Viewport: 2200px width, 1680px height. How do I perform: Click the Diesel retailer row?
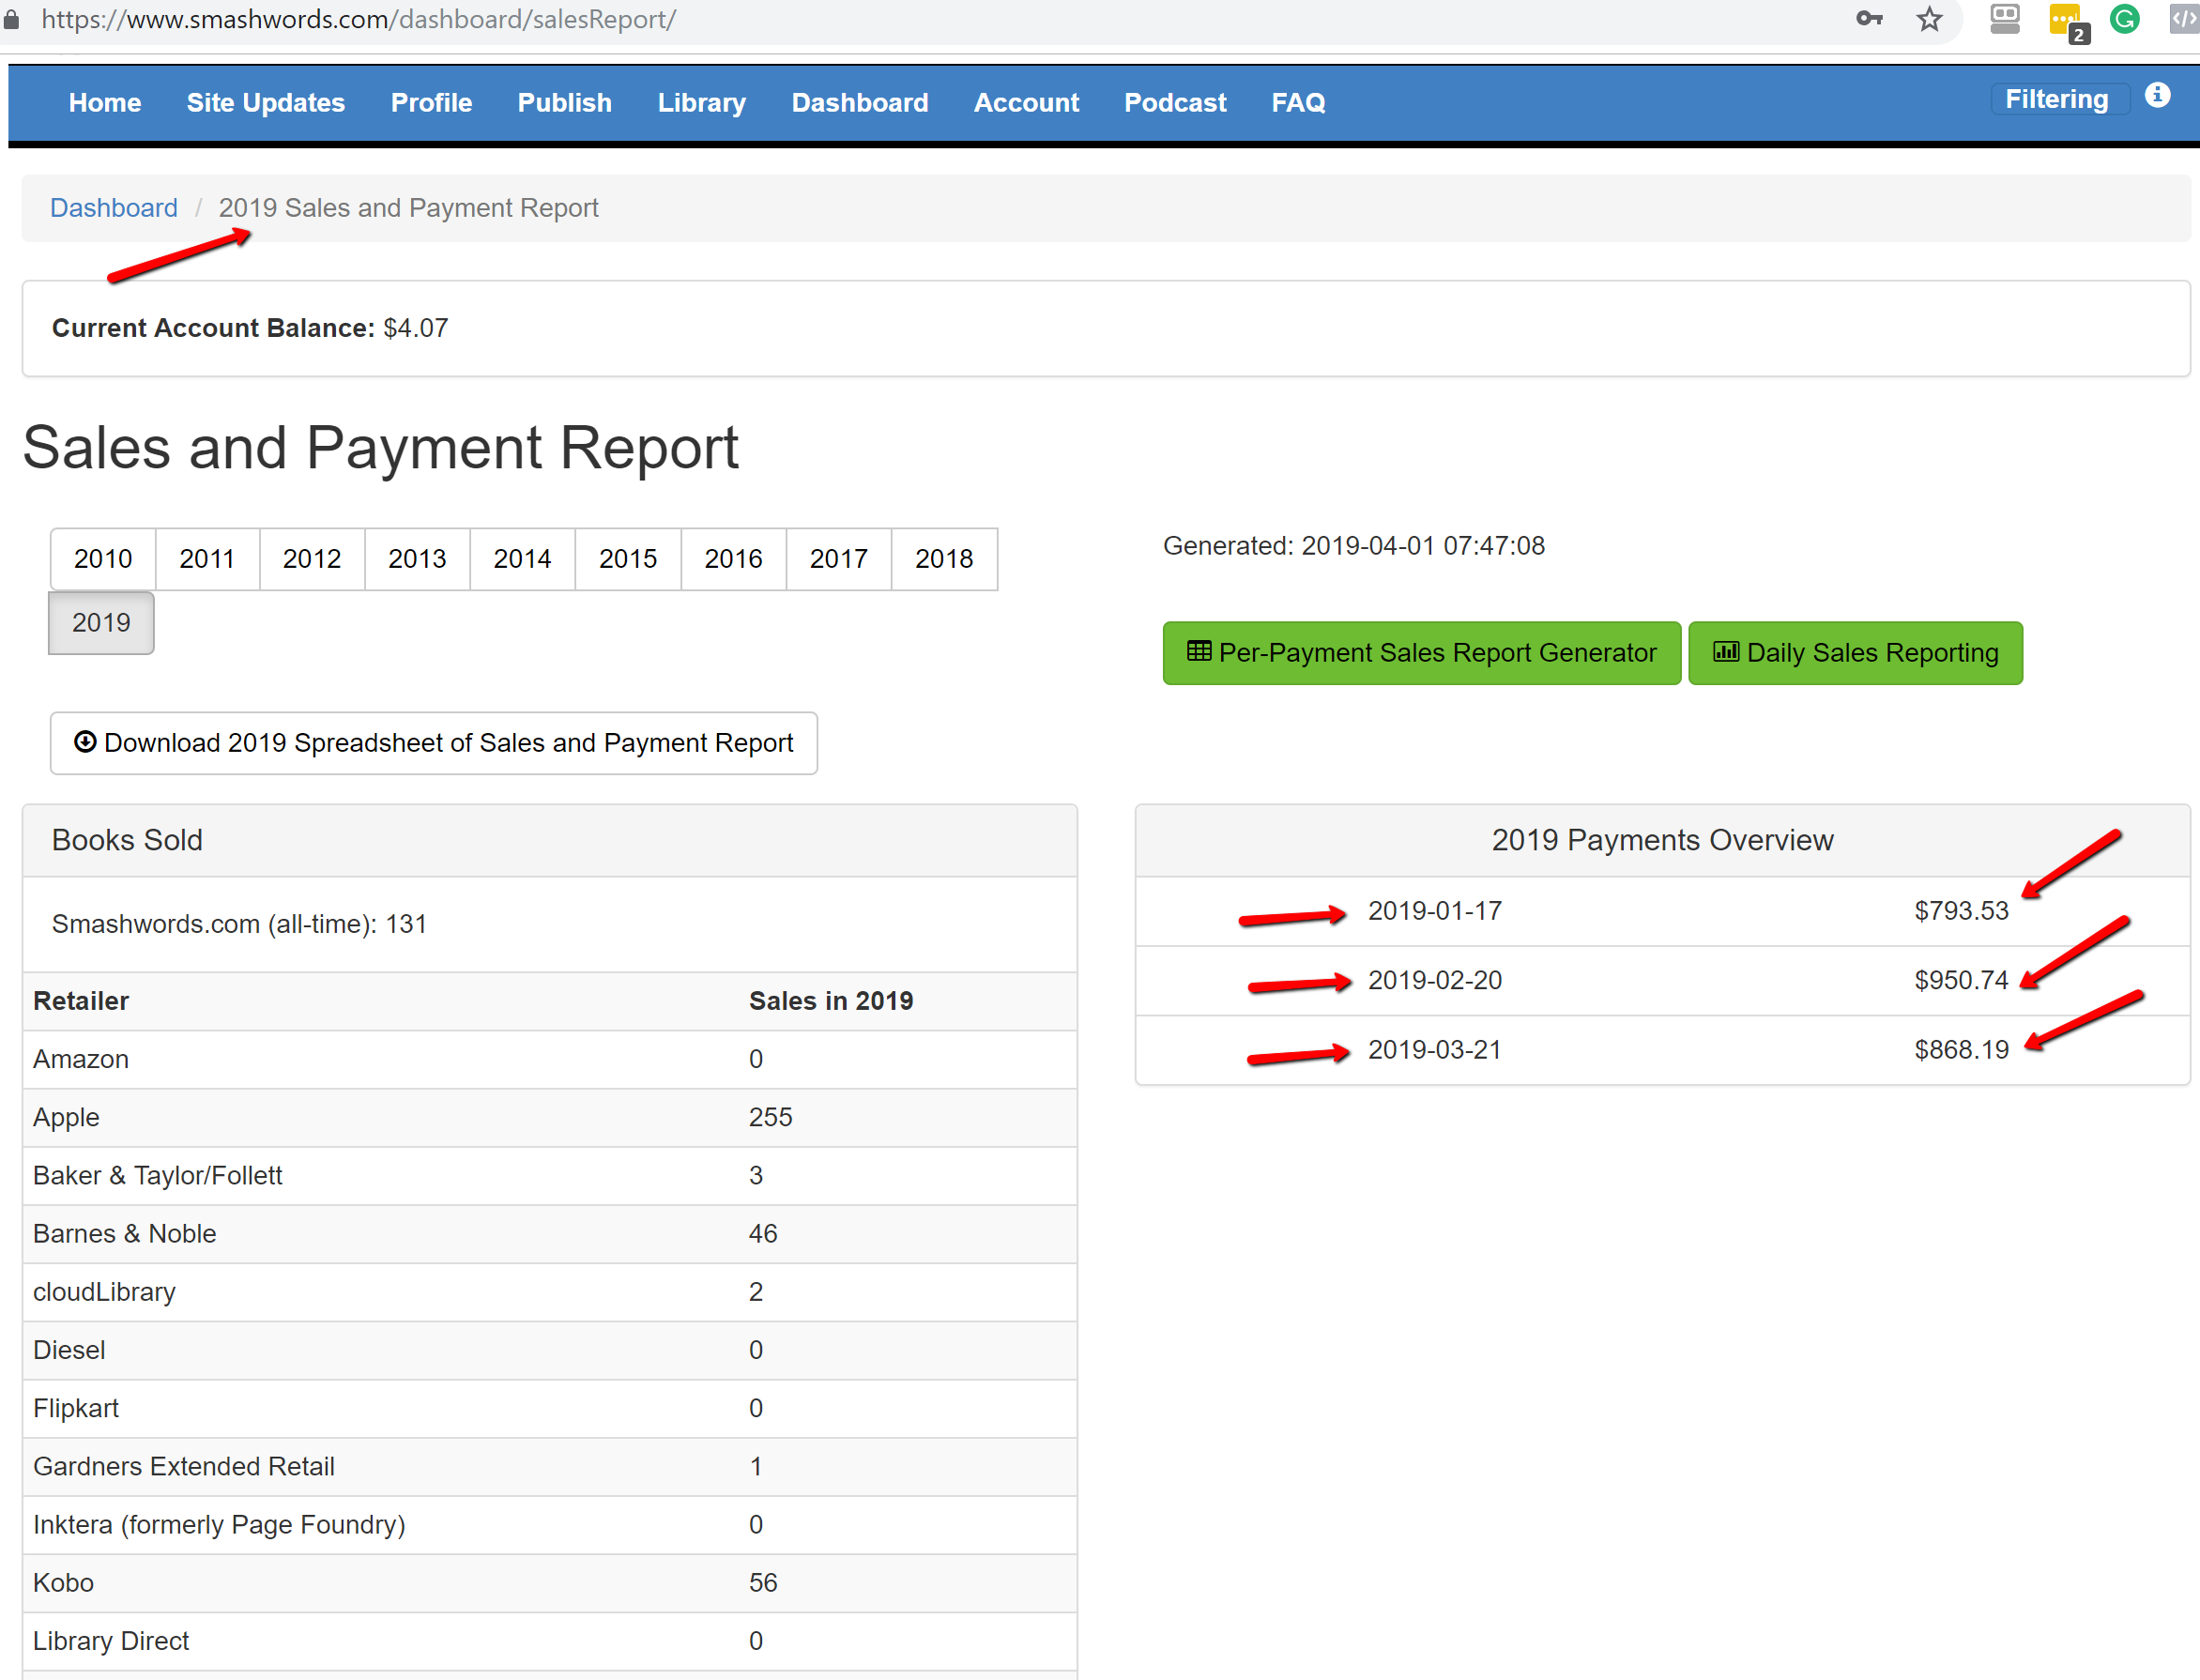pyautogui.click(x=550, y=1351)
